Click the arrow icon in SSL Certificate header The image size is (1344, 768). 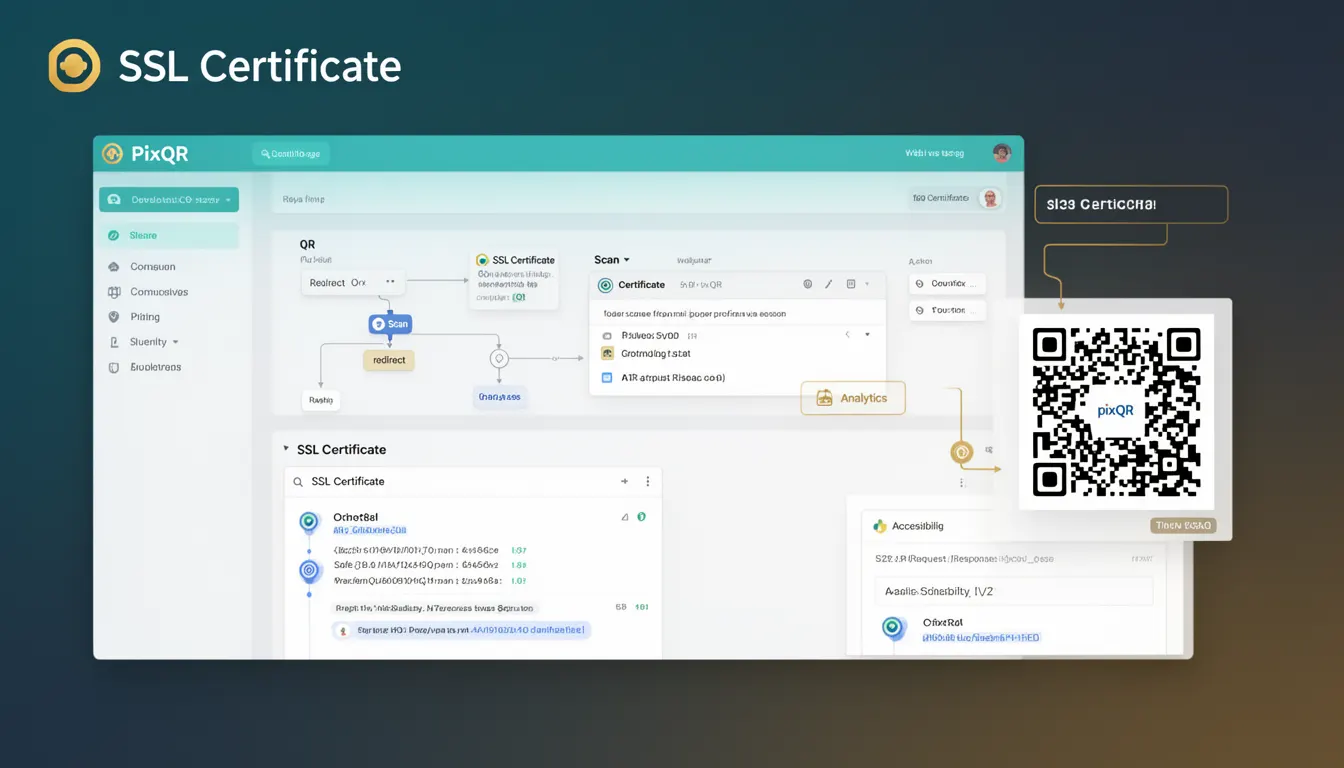pos(625,482)
